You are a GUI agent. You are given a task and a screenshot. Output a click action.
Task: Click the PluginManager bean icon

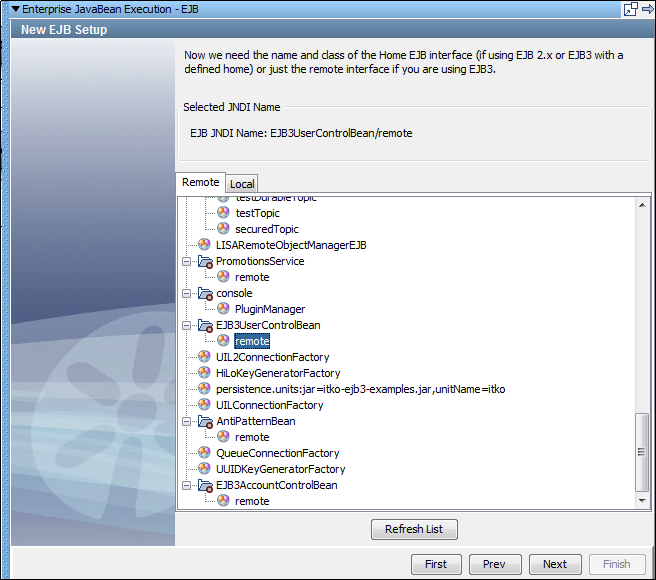click(223, 308)
